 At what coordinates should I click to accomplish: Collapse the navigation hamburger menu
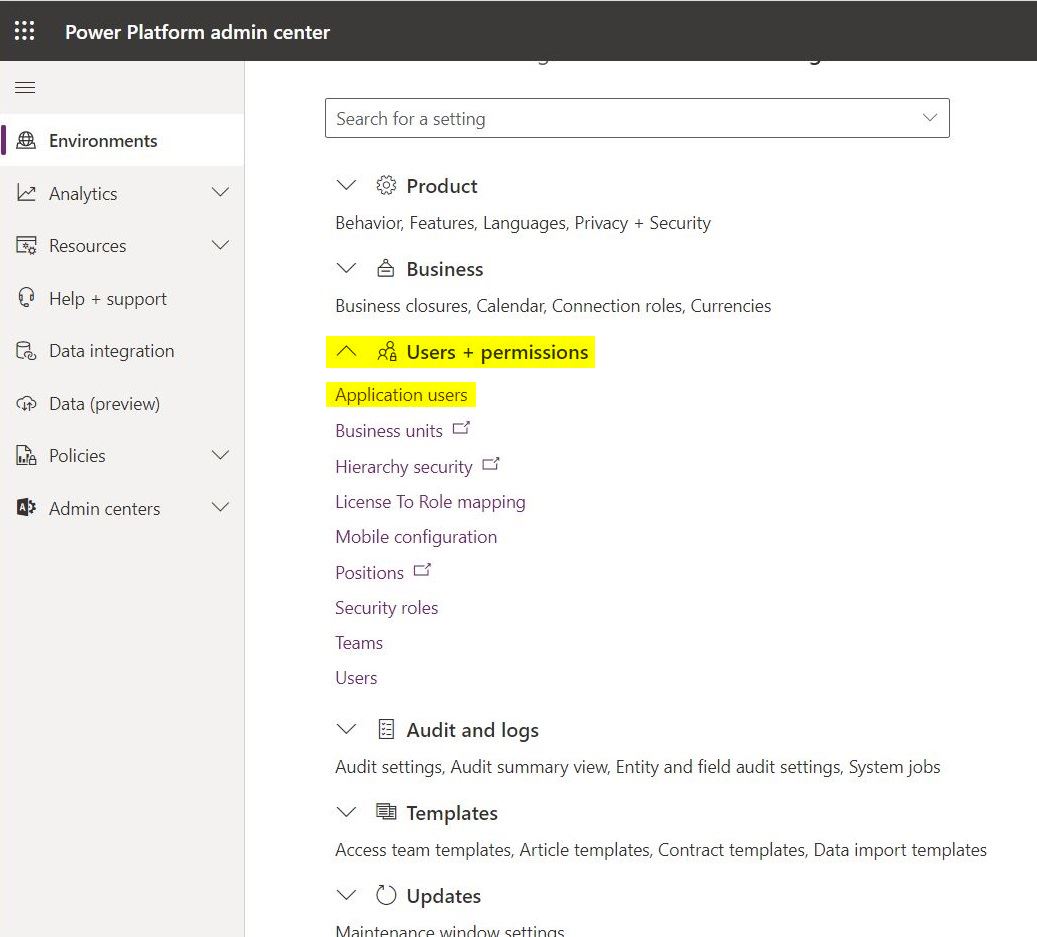[25, 87]
